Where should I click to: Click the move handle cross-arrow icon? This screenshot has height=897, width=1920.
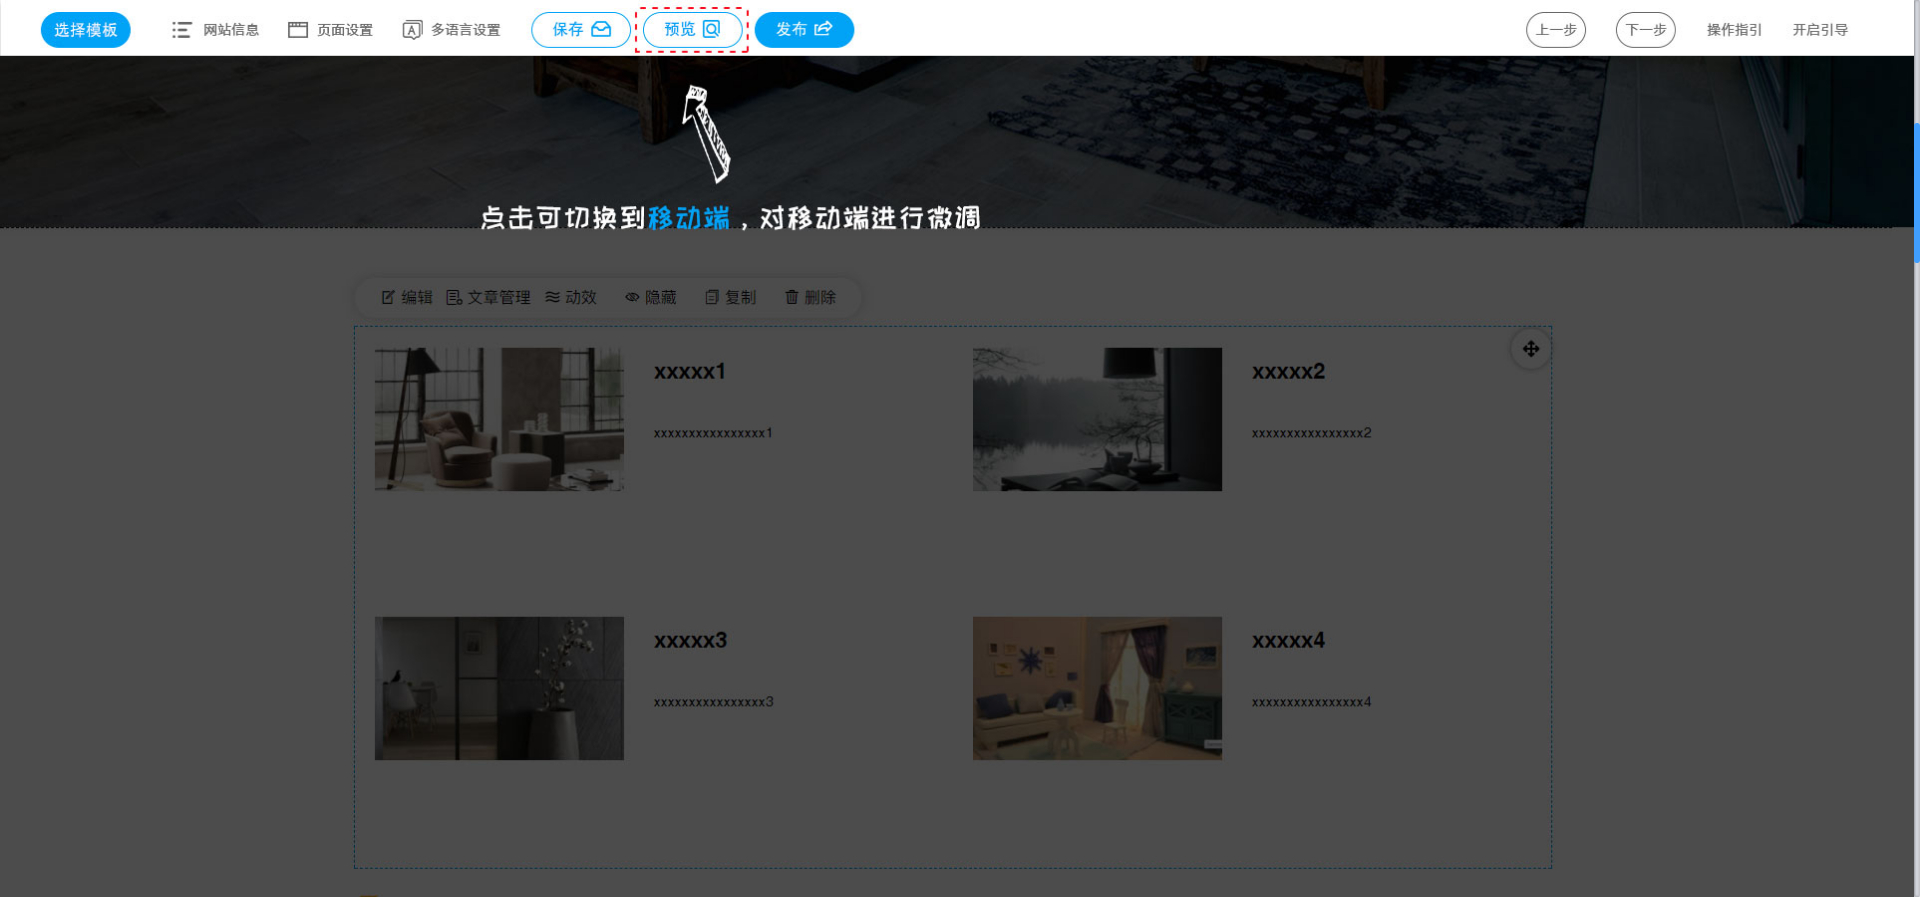pos(1530,349)
